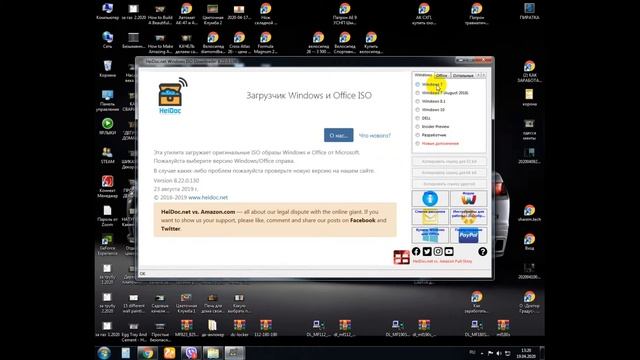Open the shaxon.tech Chrome shortcut
The image size is (640, 360).
click(529, 213)
